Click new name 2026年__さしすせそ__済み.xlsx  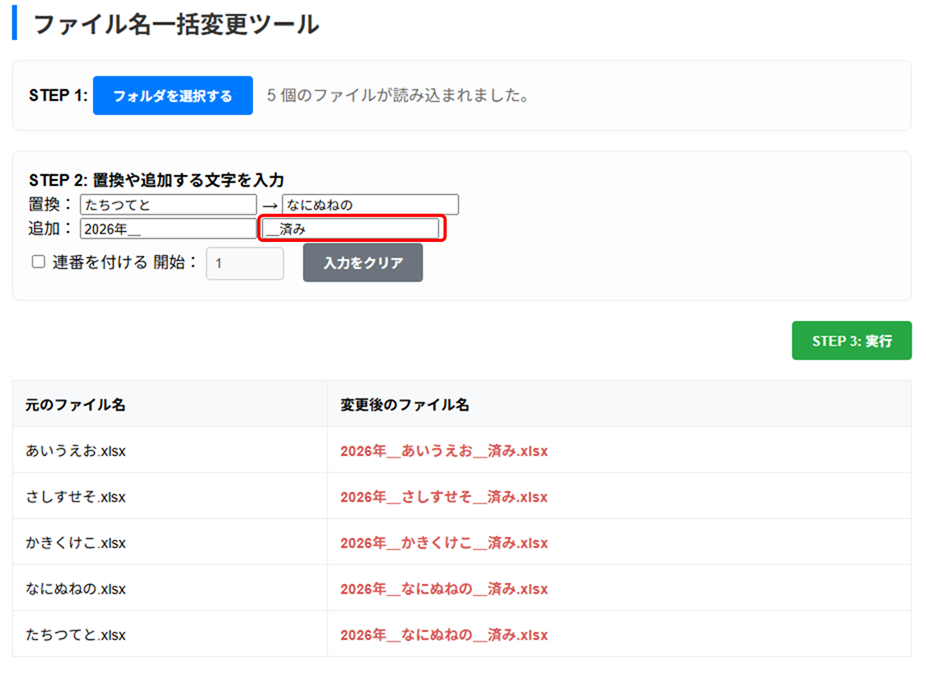(x=444, y=497)
